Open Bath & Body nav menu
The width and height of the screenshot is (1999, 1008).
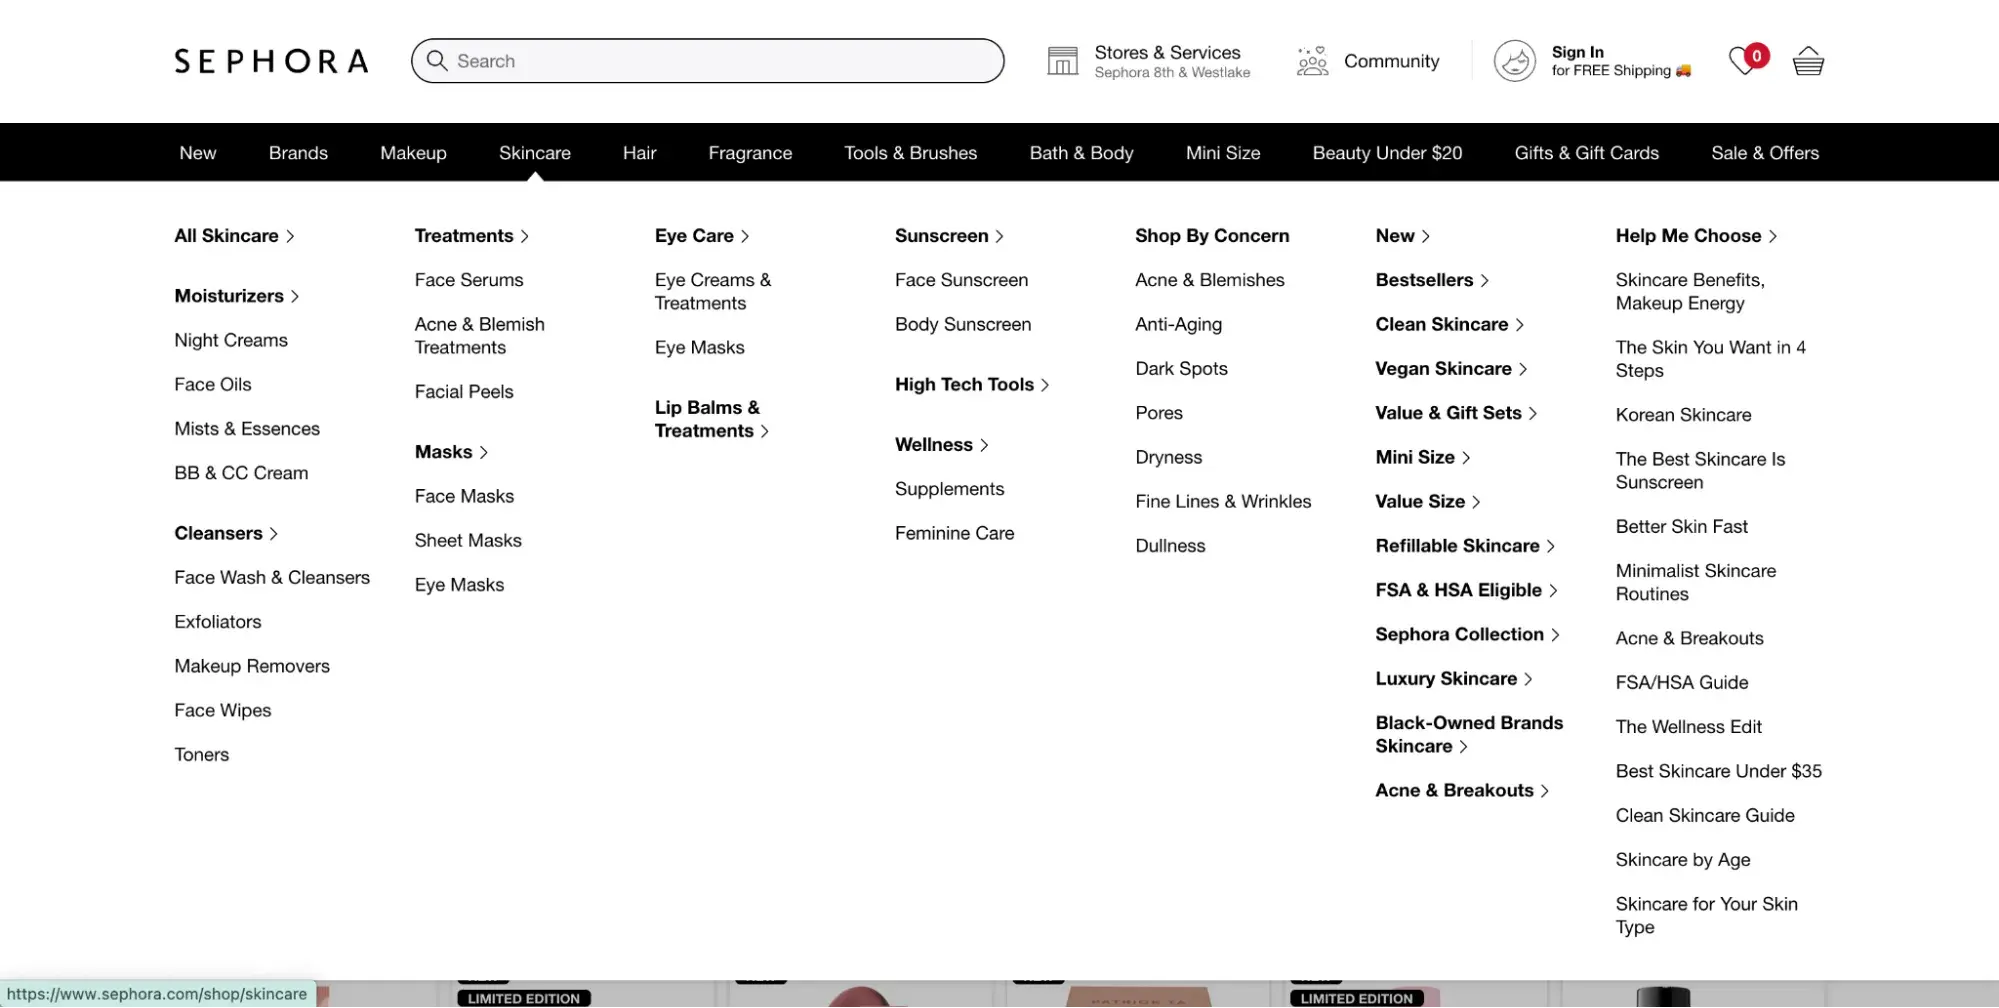(1081, 153)
